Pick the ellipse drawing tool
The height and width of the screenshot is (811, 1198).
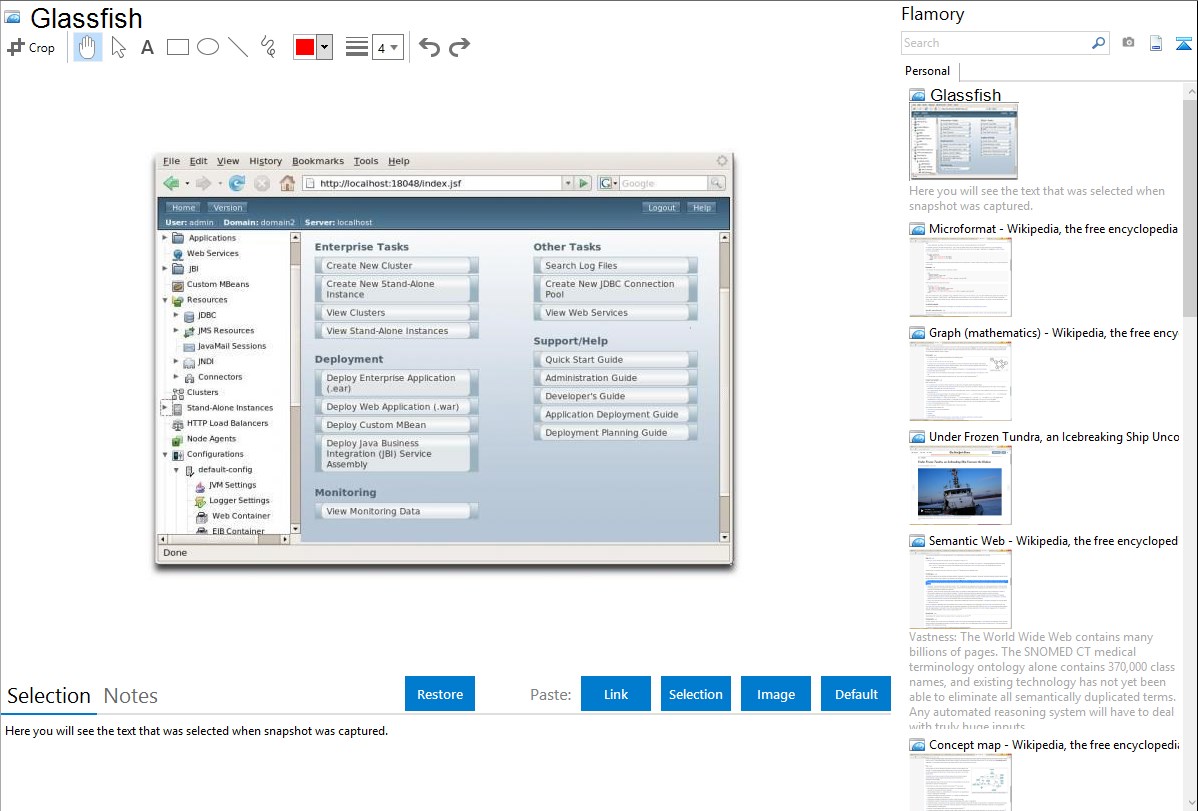coord(208,47)
